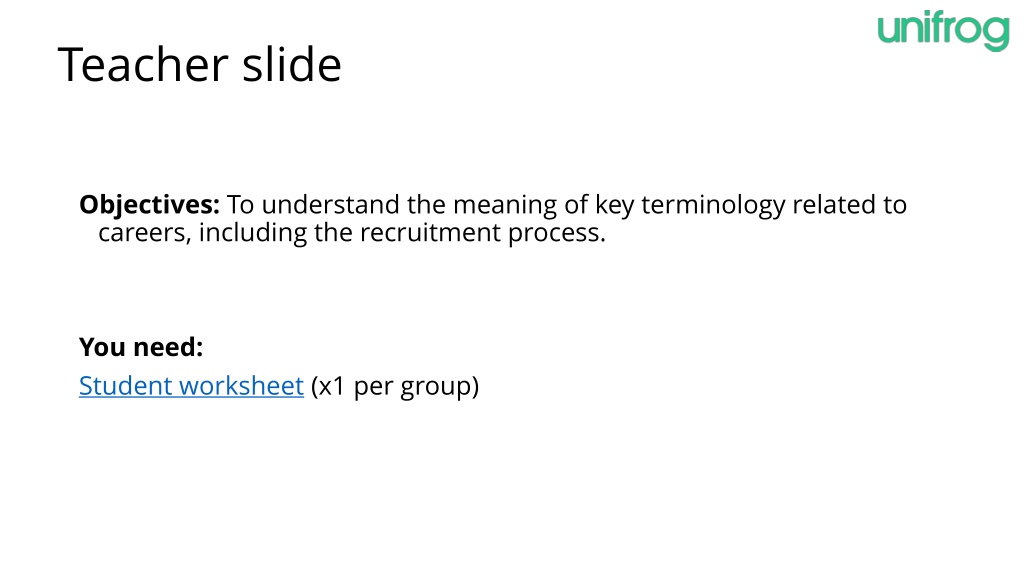Click the word process ending the objectives
Viewport: 1024px width, 576px height.
coord(557,234)
